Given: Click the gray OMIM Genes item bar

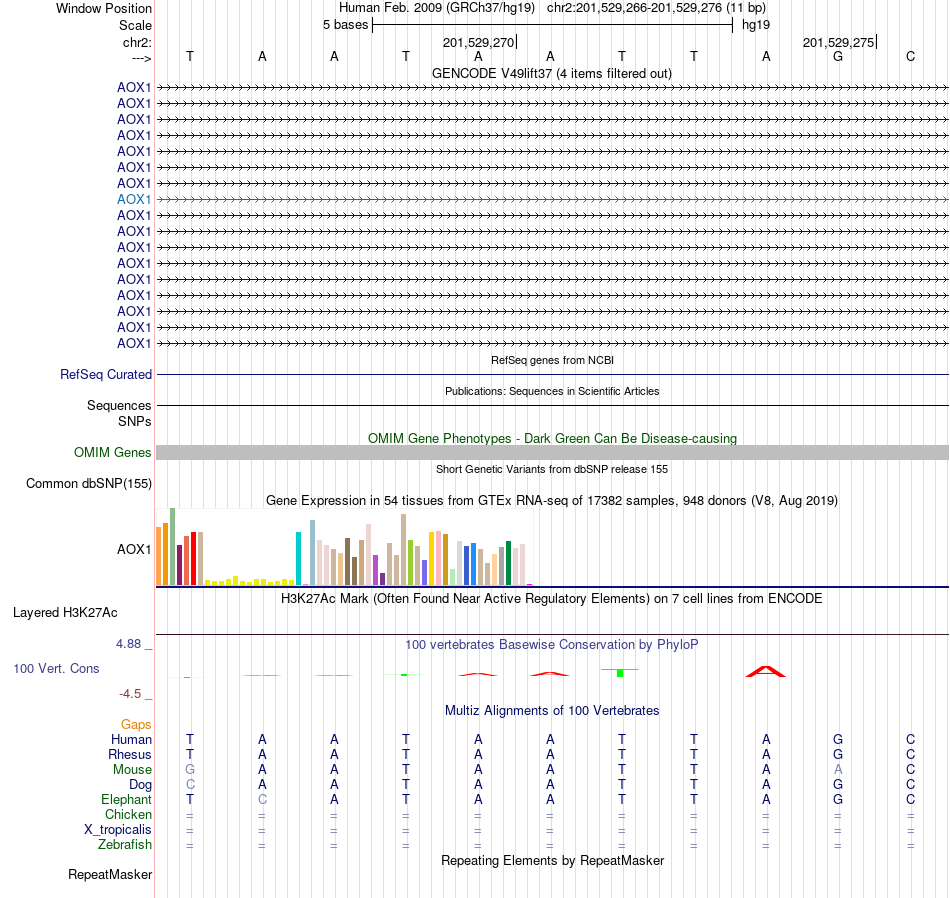Looking at the screenshot, I should (553, 453).
